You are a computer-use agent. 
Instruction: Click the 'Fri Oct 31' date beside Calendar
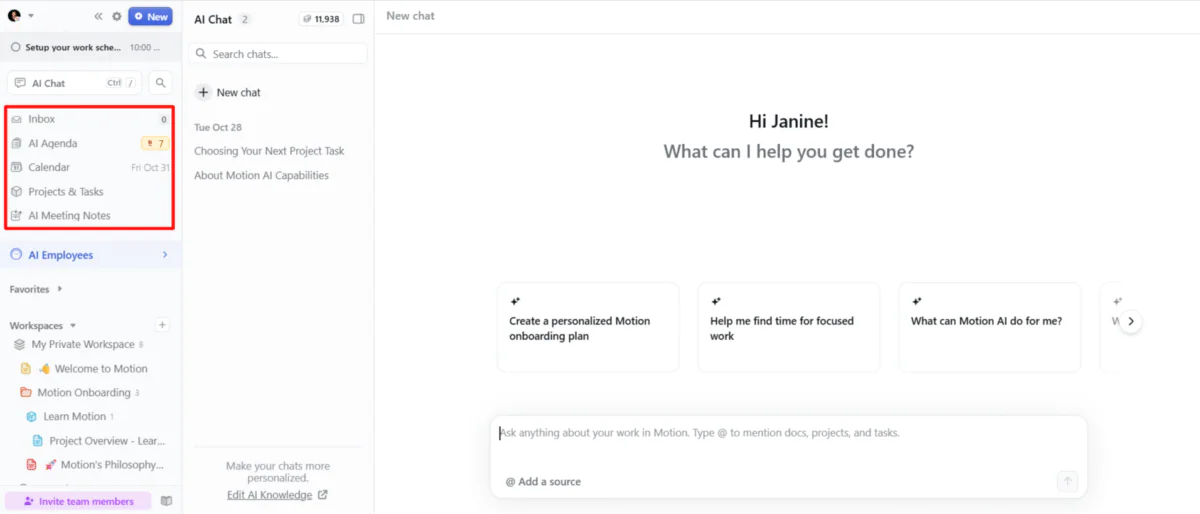point(150,167)
